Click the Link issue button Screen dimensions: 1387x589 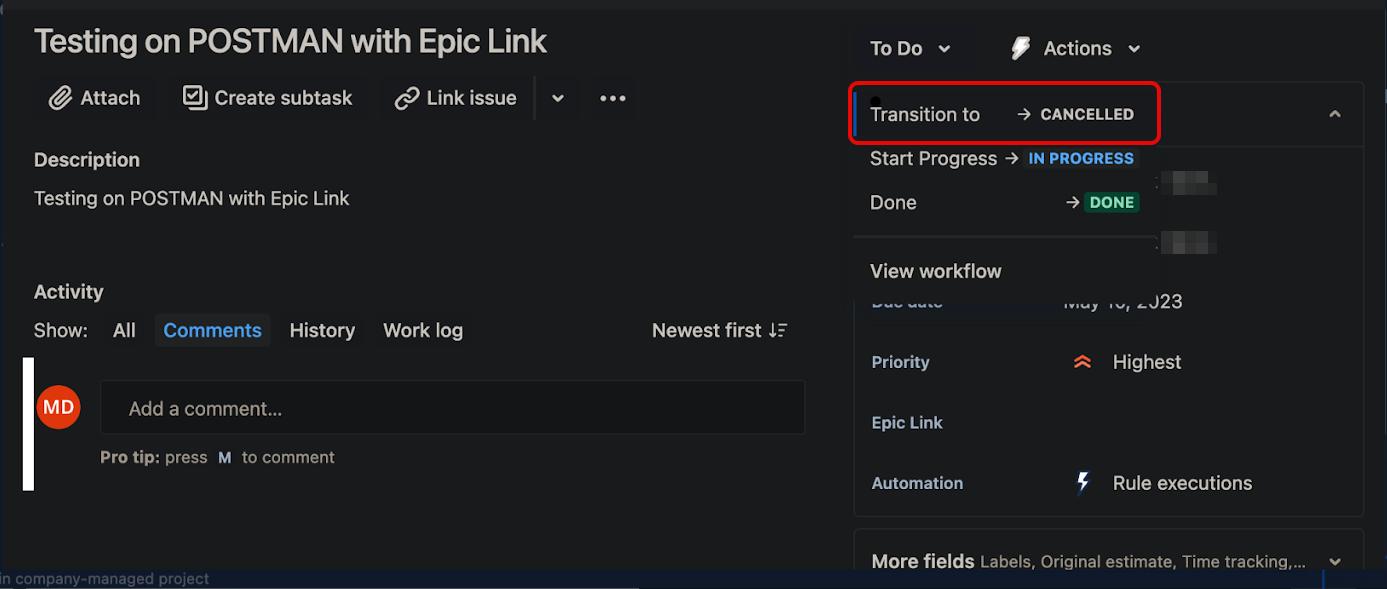coord(455,98)
